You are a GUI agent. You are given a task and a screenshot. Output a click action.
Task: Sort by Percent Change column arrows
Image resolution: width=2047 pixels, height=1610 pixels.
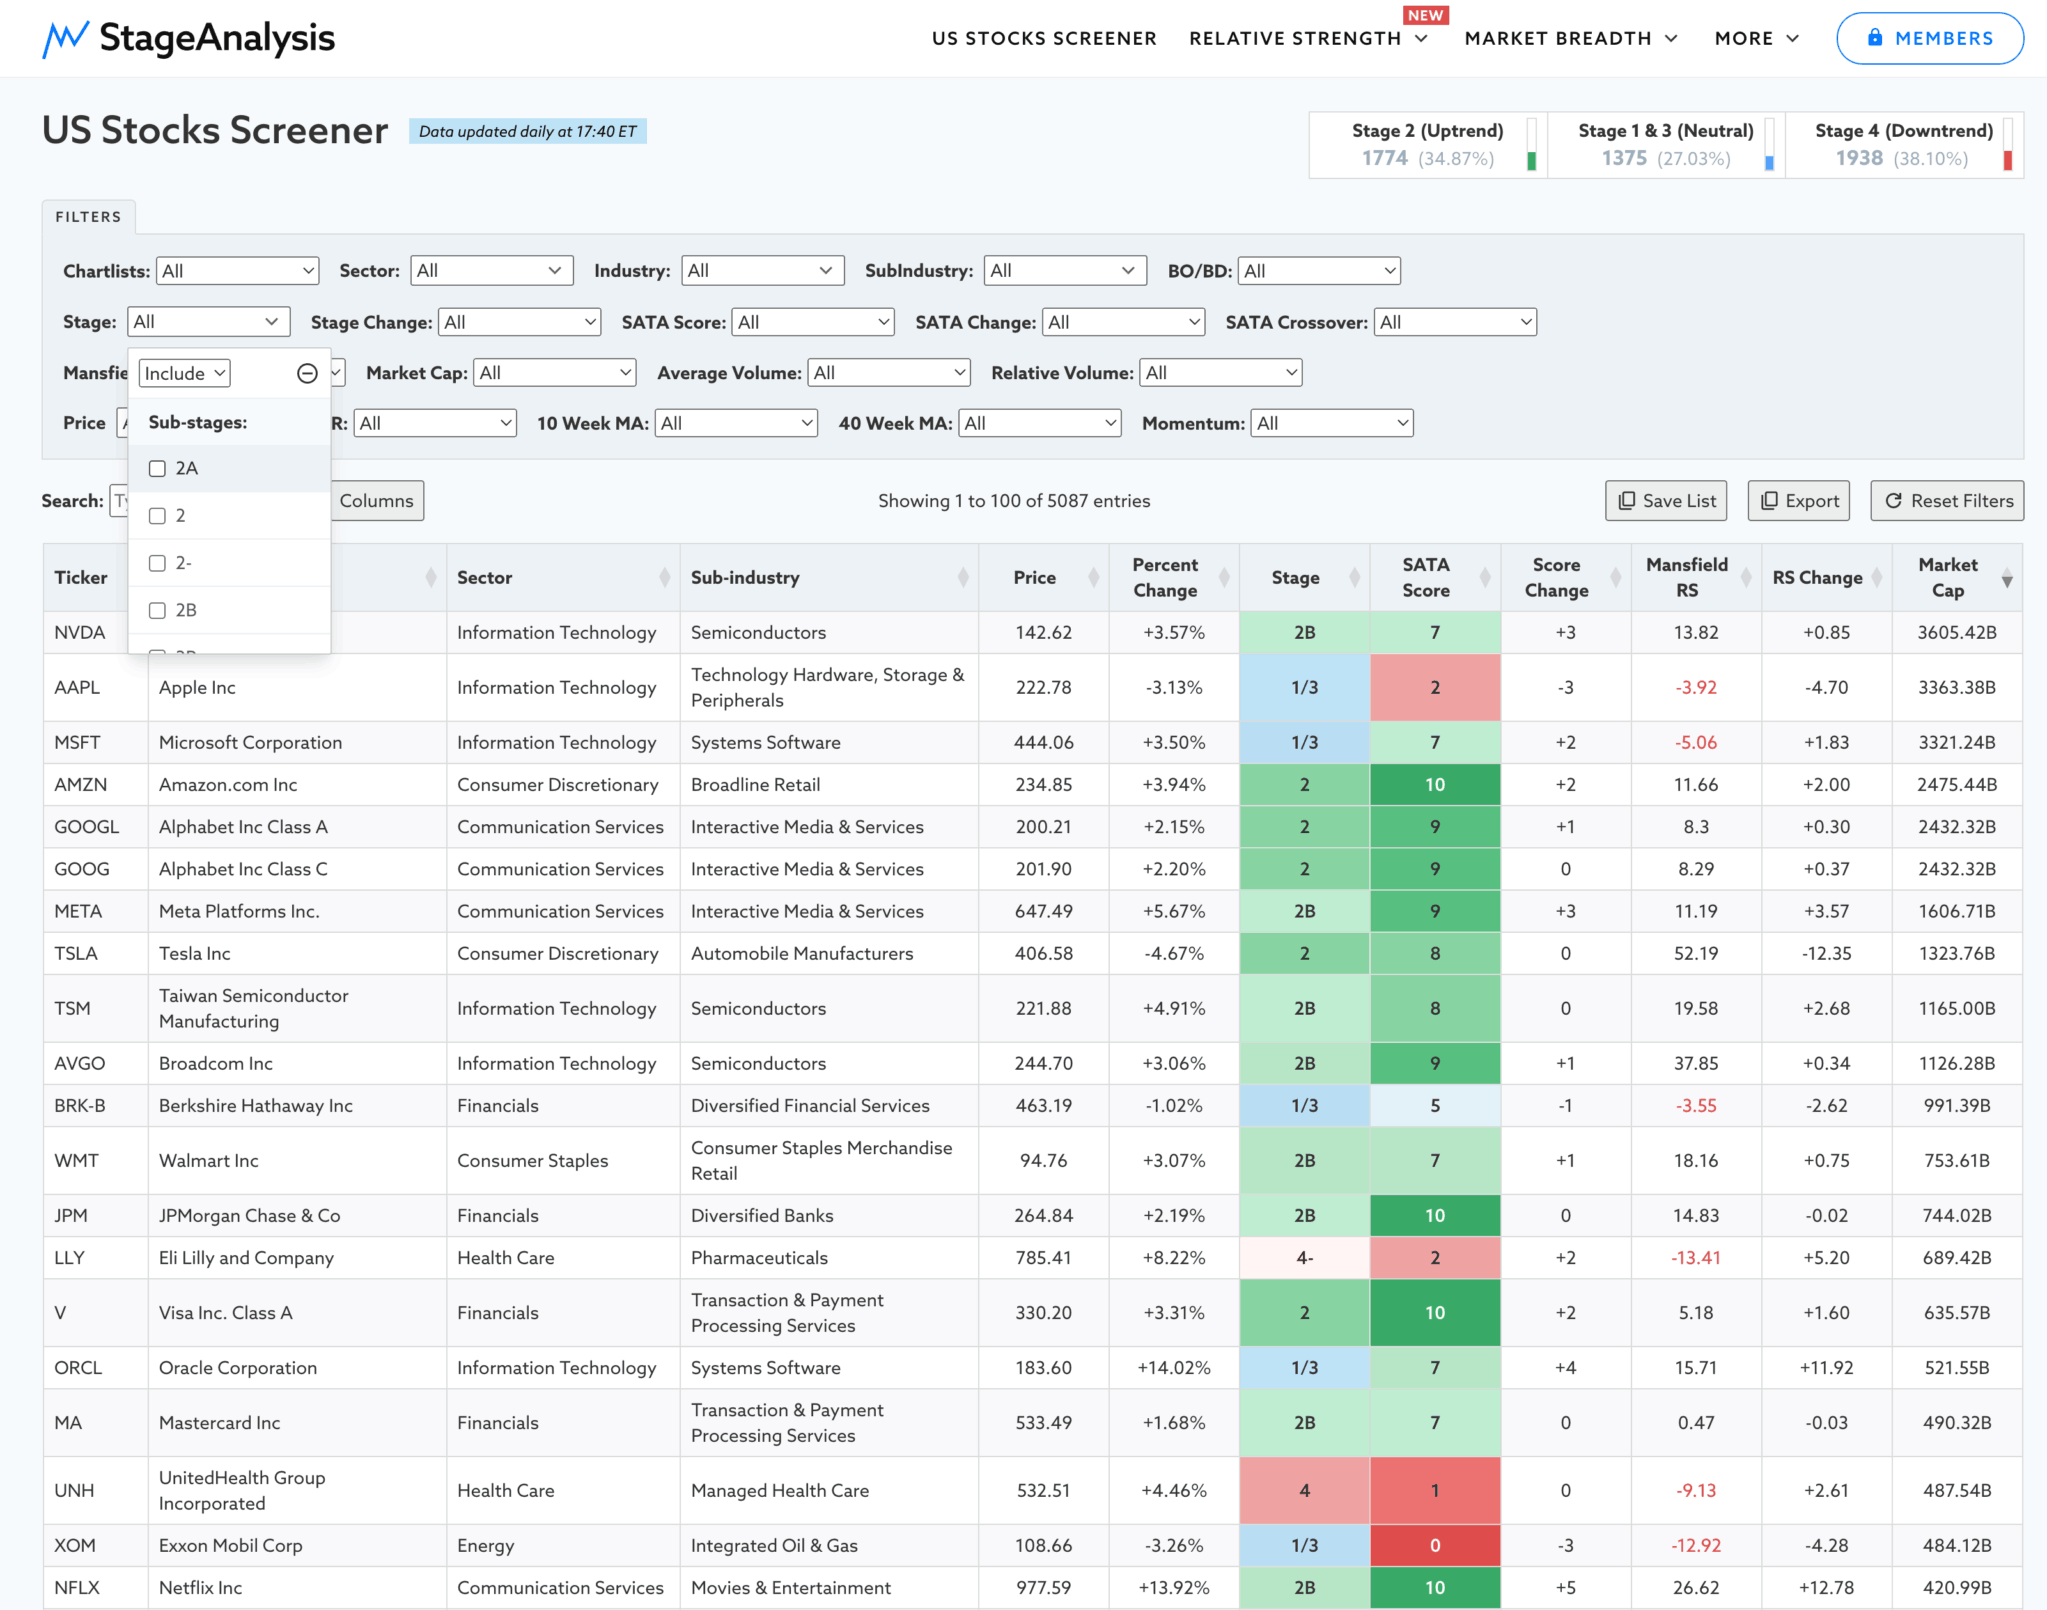1224,577
